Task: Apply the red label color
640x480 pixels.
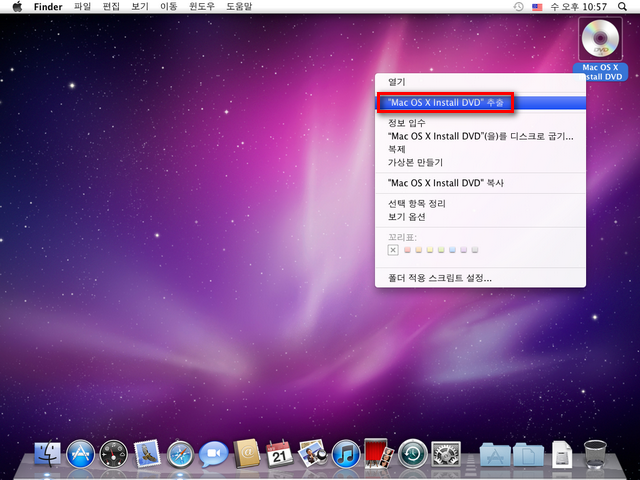Action: coord(407,249)
